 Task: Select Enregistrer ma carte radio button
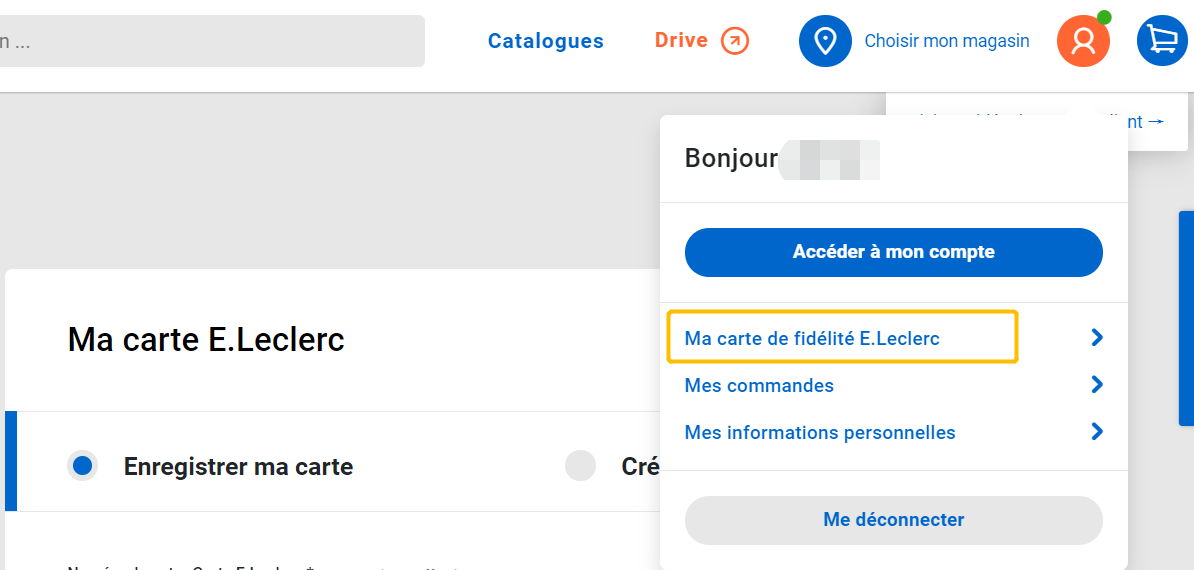click(x=82, y=466)
